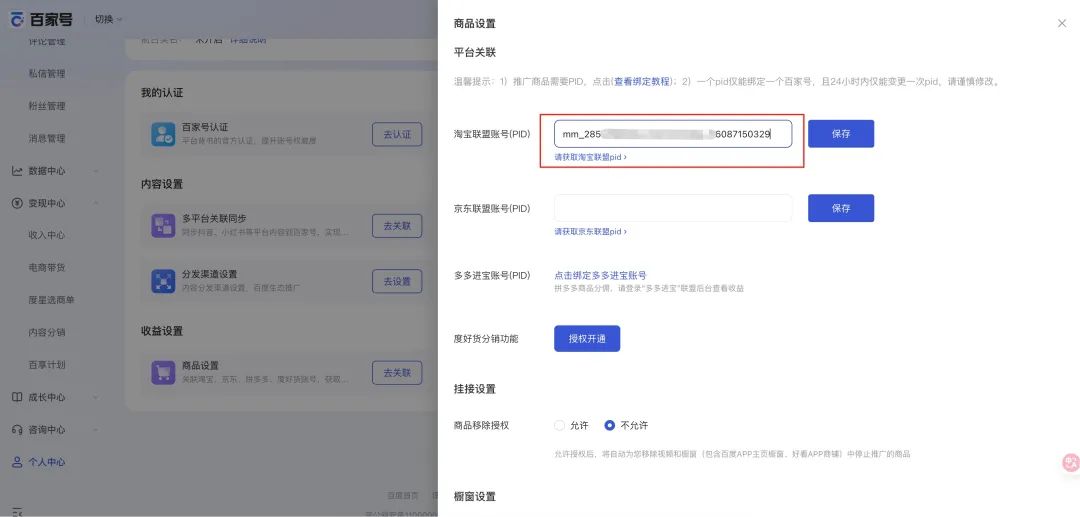Image resolution: width=1080 pixels, height=517 pixels.
Task: Click the 京东联盟账号(PID) input field
Action: (x=673, y=208)
